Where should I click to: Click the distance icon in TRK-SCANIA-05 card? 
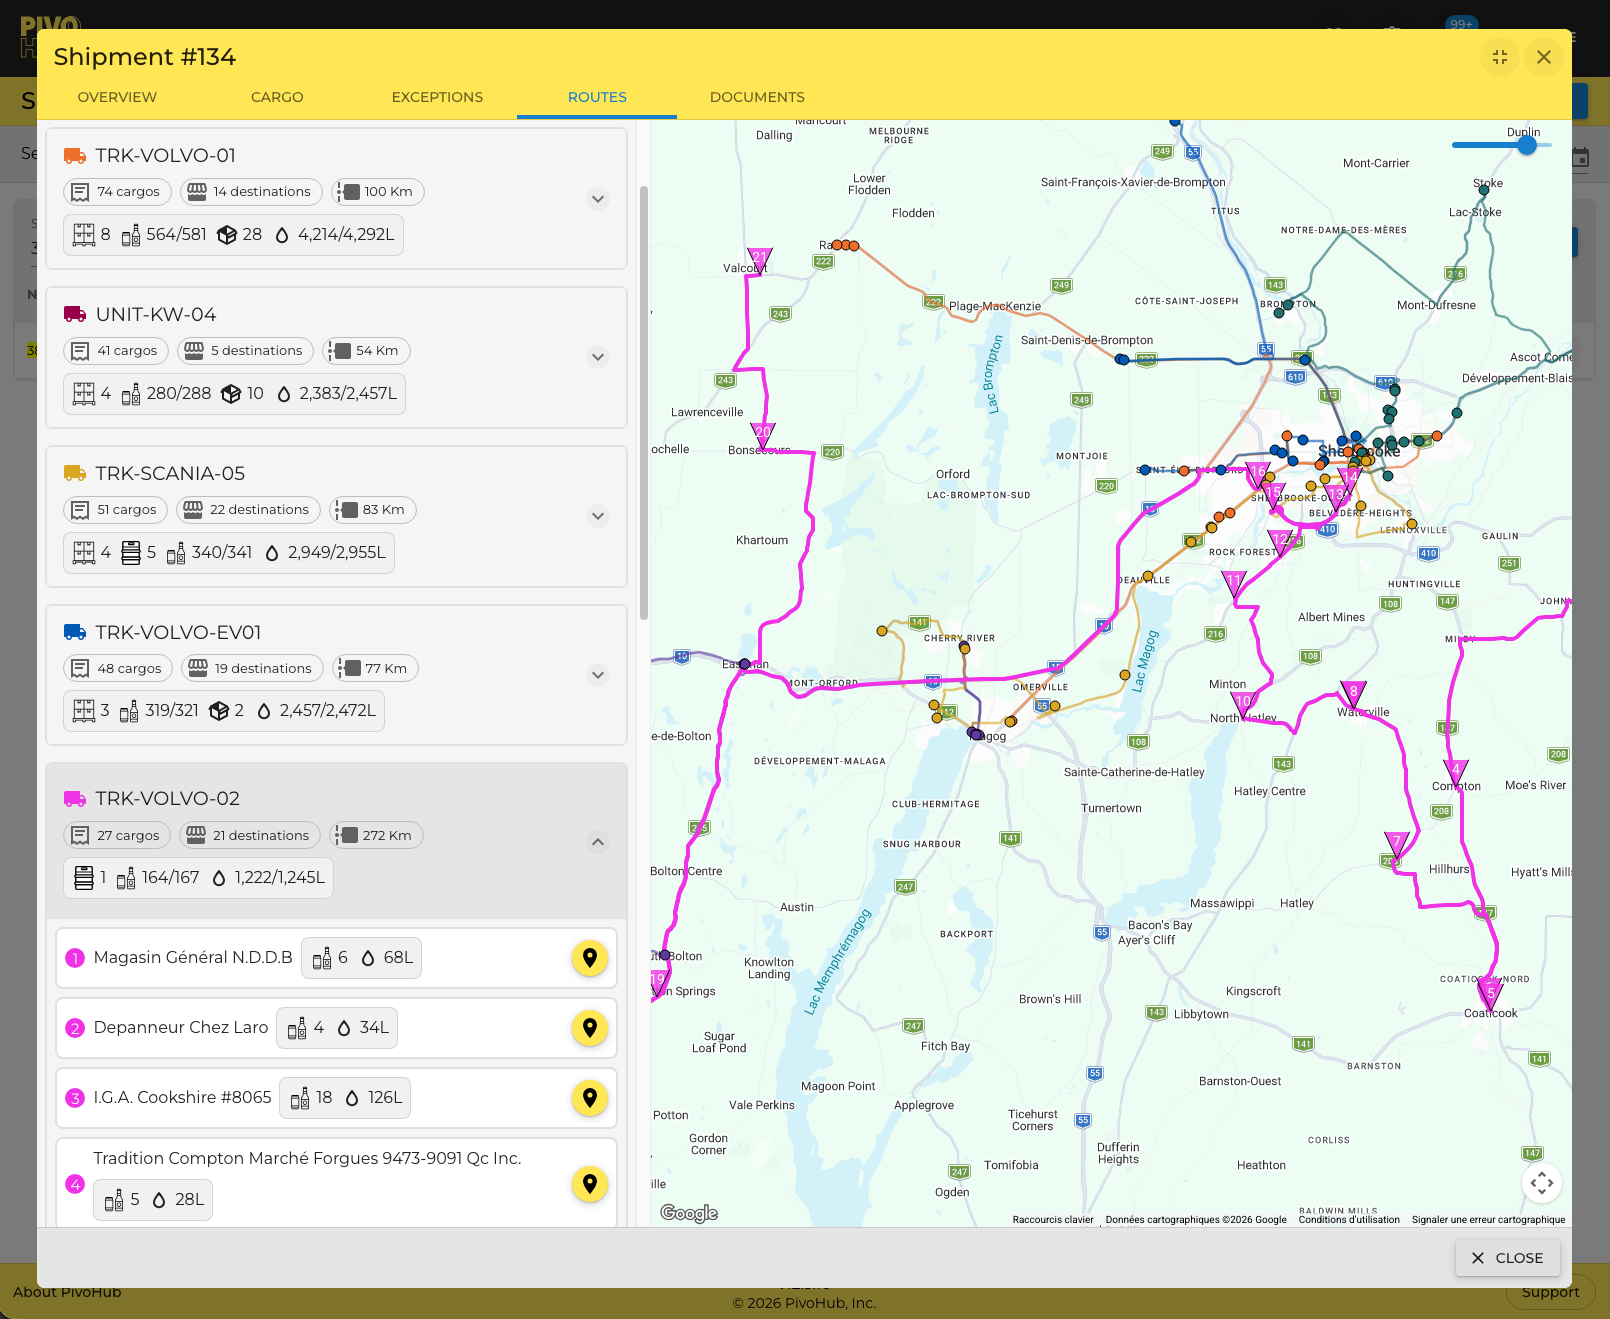click(344, 510)
